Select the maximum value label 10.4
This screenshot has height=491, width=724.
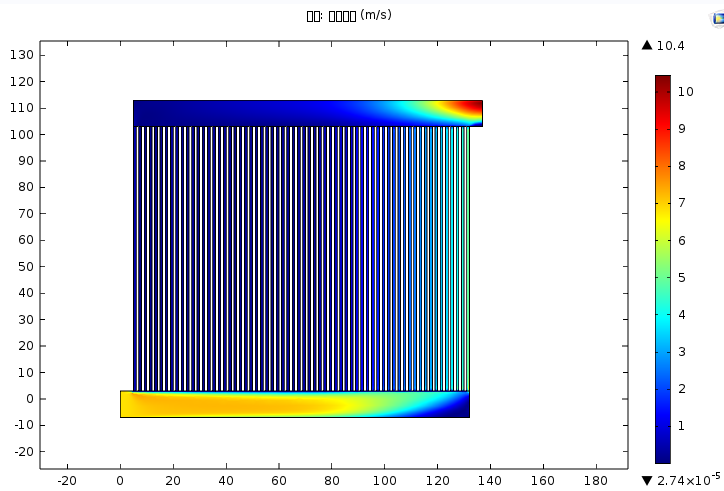(x=670, y=46)
